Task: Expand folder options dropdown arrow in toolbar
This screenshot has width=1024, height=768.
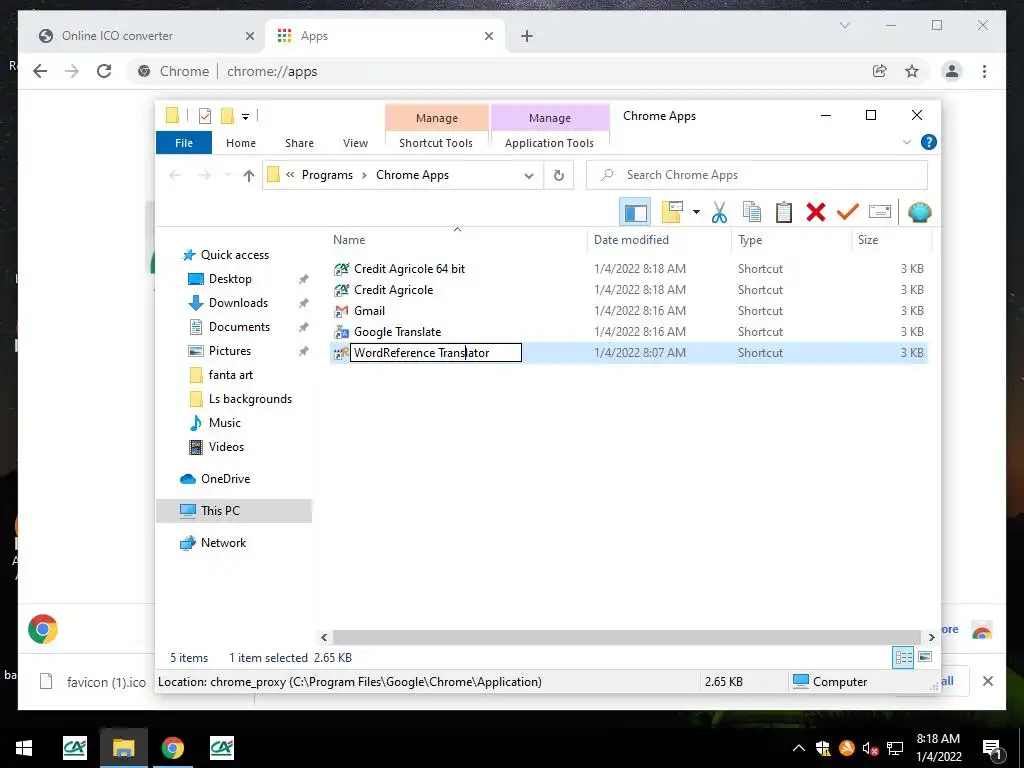Action: tap(696, 212)
